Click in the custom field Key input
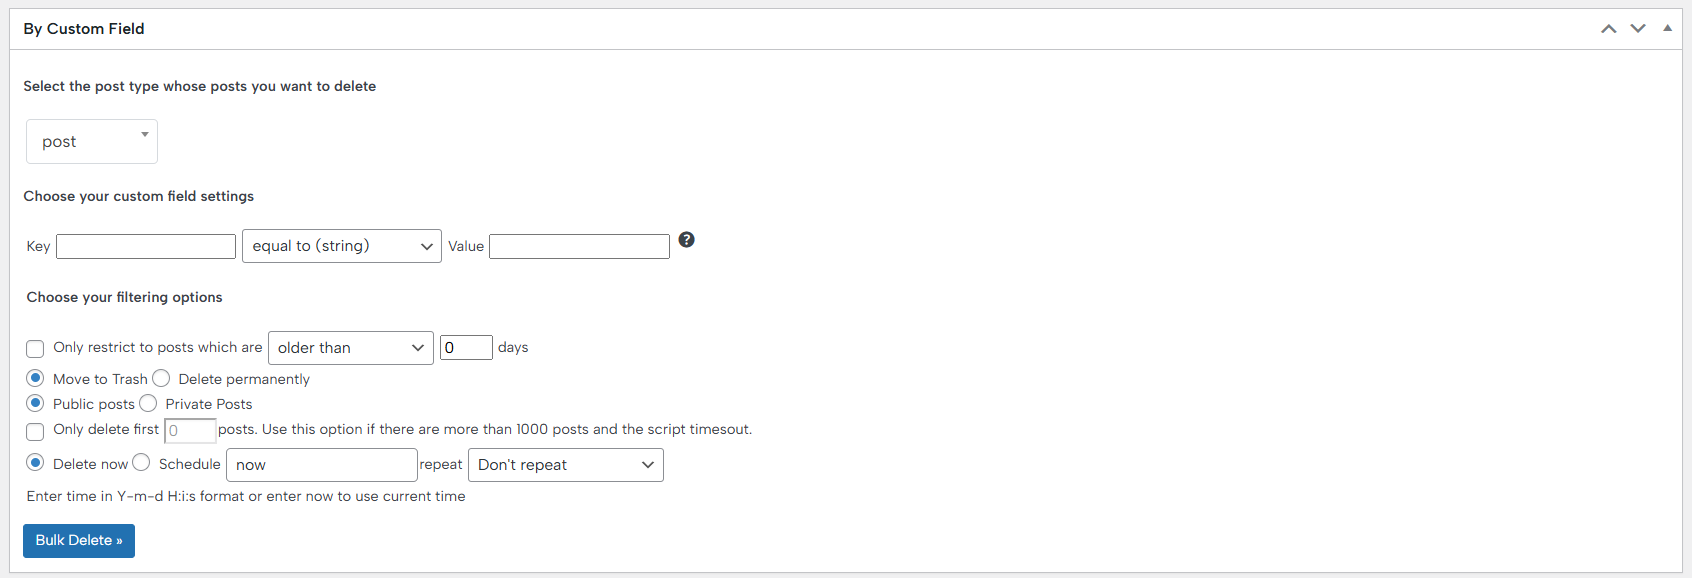Viewport: 1692px width, 578px height. coord(146,246)
